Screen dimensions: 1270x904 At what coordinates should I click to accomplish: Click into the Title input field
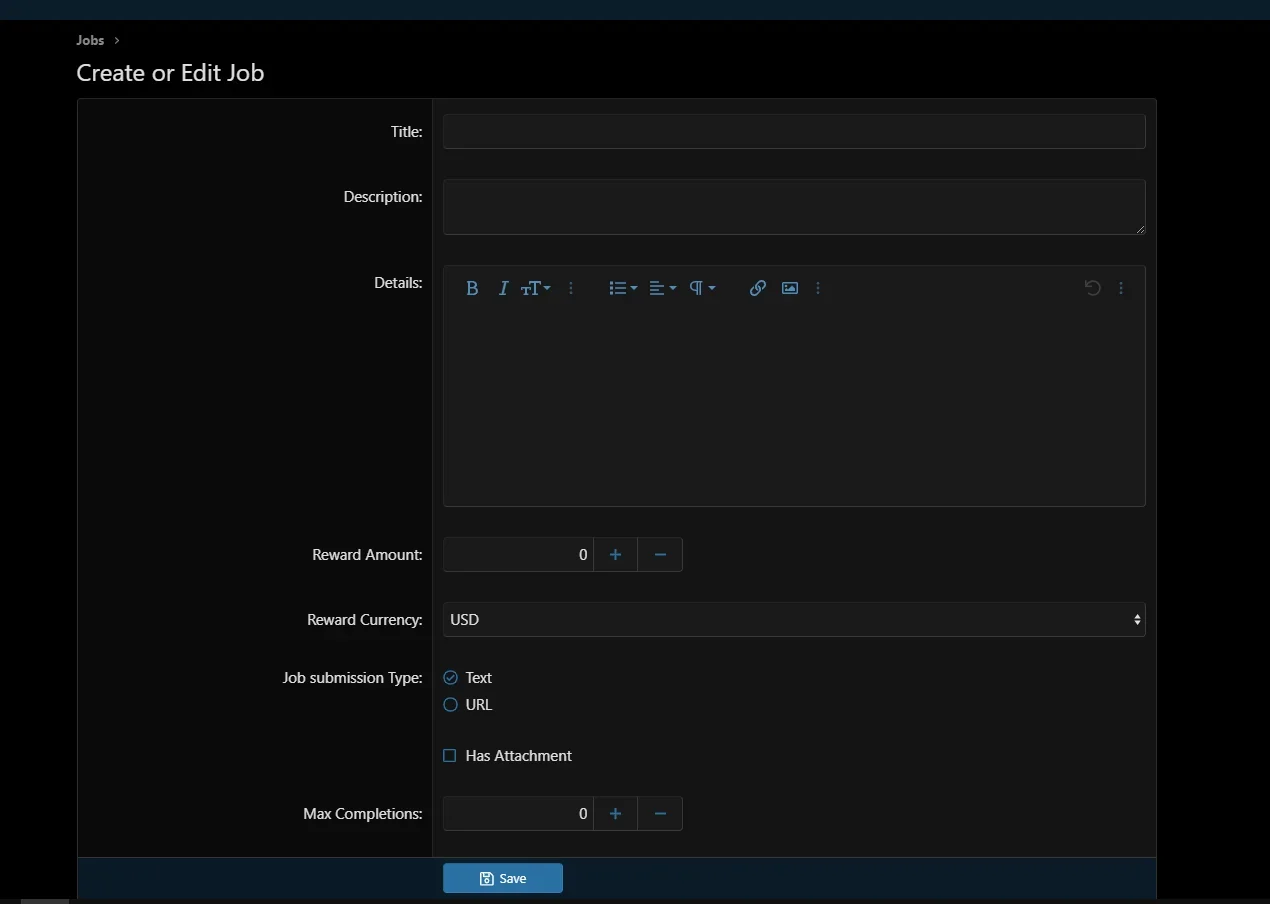coord(794,132)
